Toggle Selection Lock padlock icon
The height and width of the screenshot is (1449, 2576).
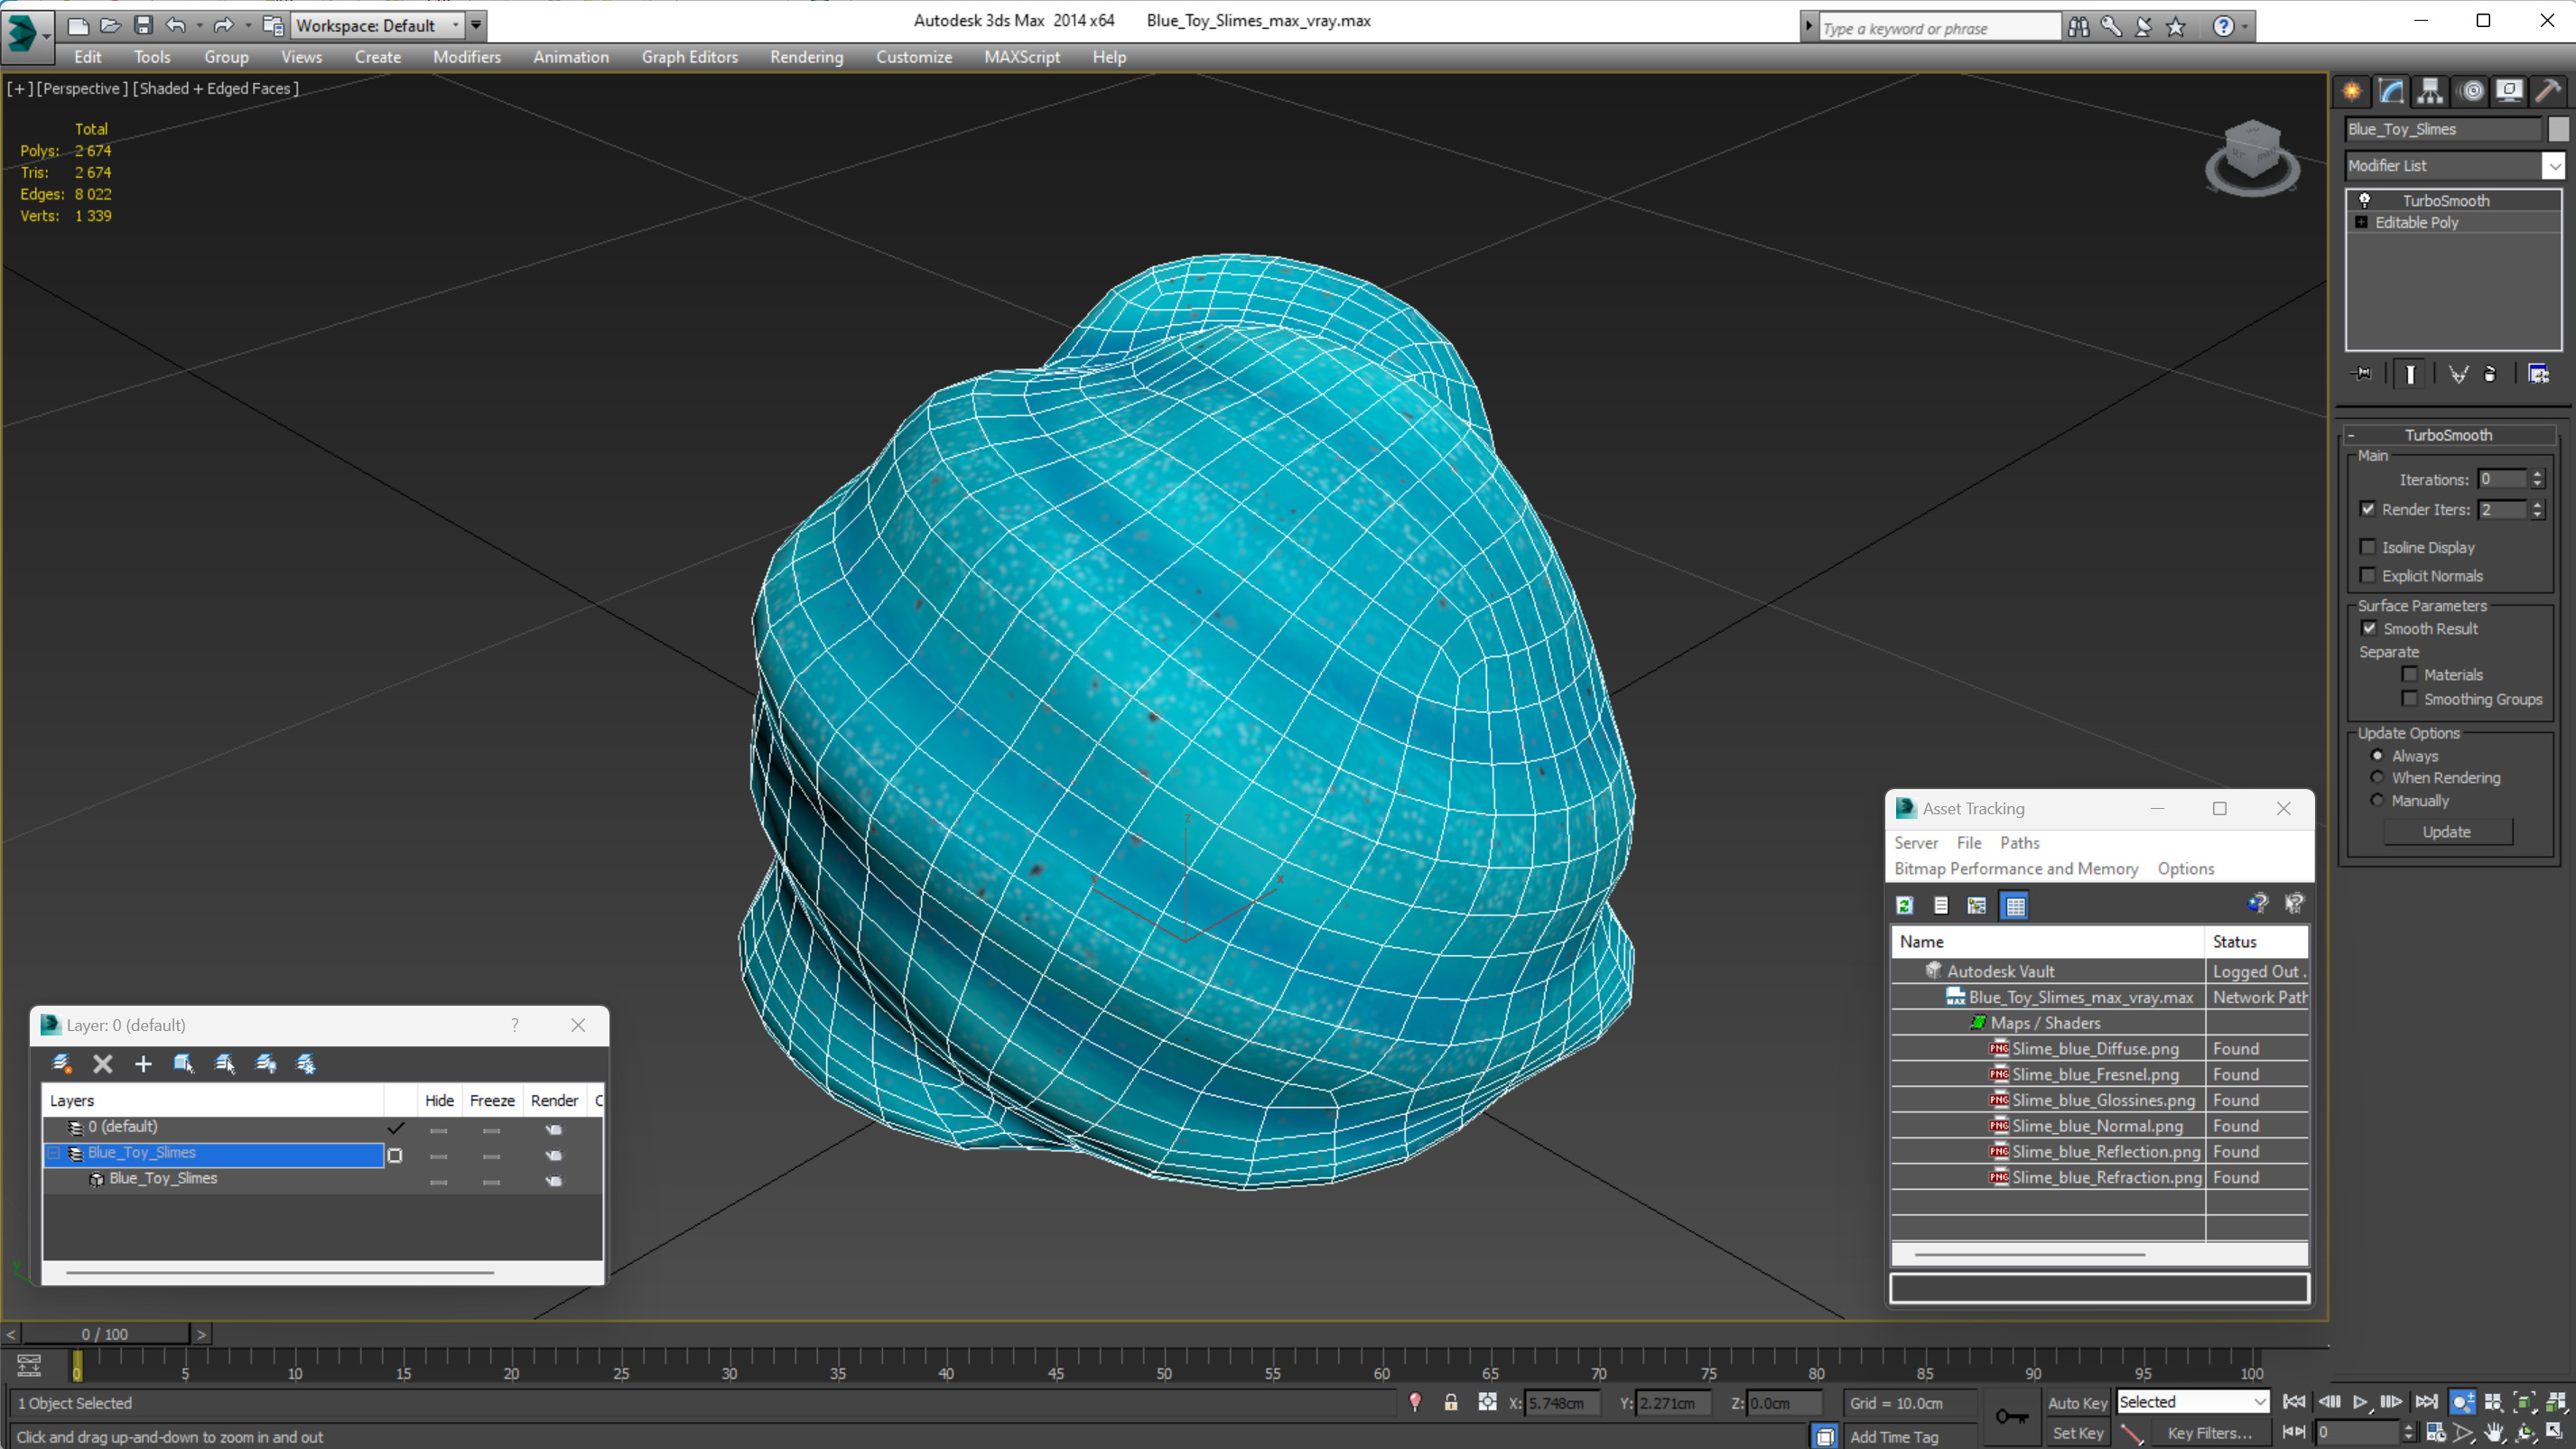1450,1402
